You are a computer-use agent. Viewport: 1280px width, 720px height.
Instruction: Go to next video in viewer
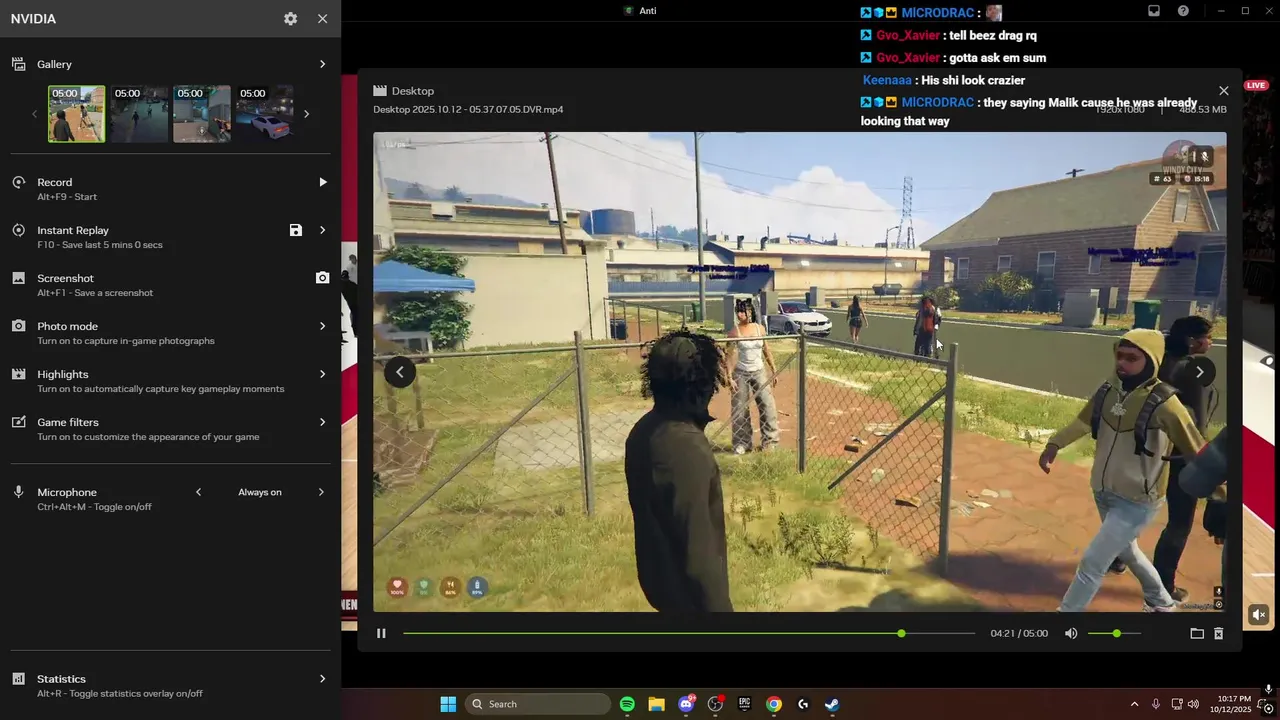pyautogui.click(x=1200, y=372)
